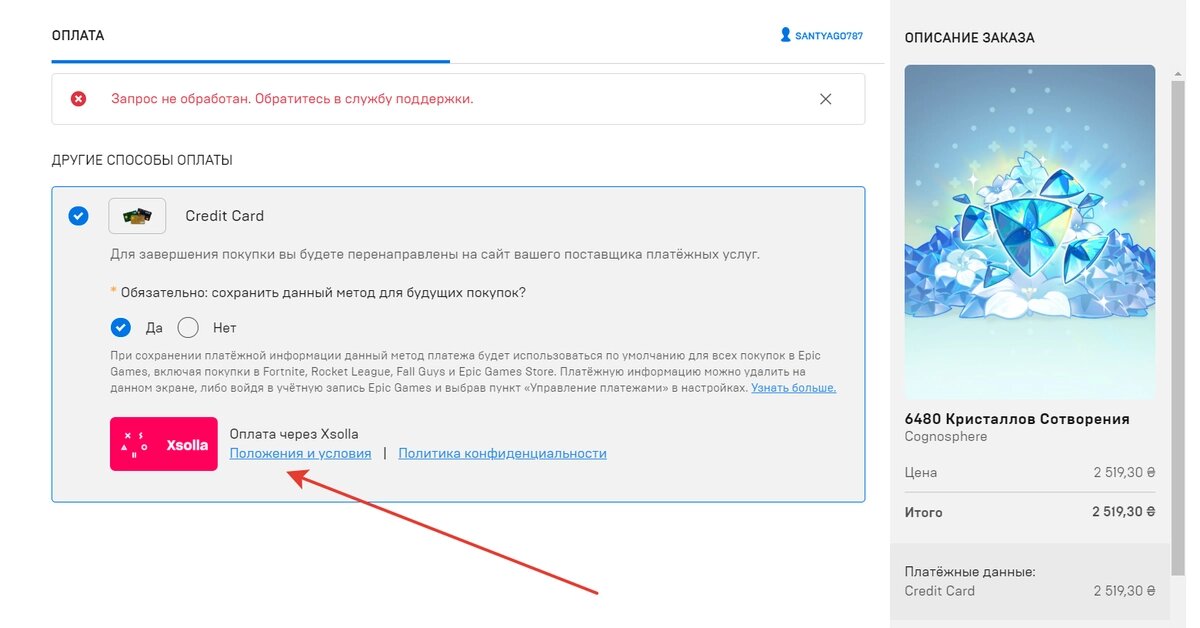
Task: Click the crystals product image
Action: tap(1030, 232)
